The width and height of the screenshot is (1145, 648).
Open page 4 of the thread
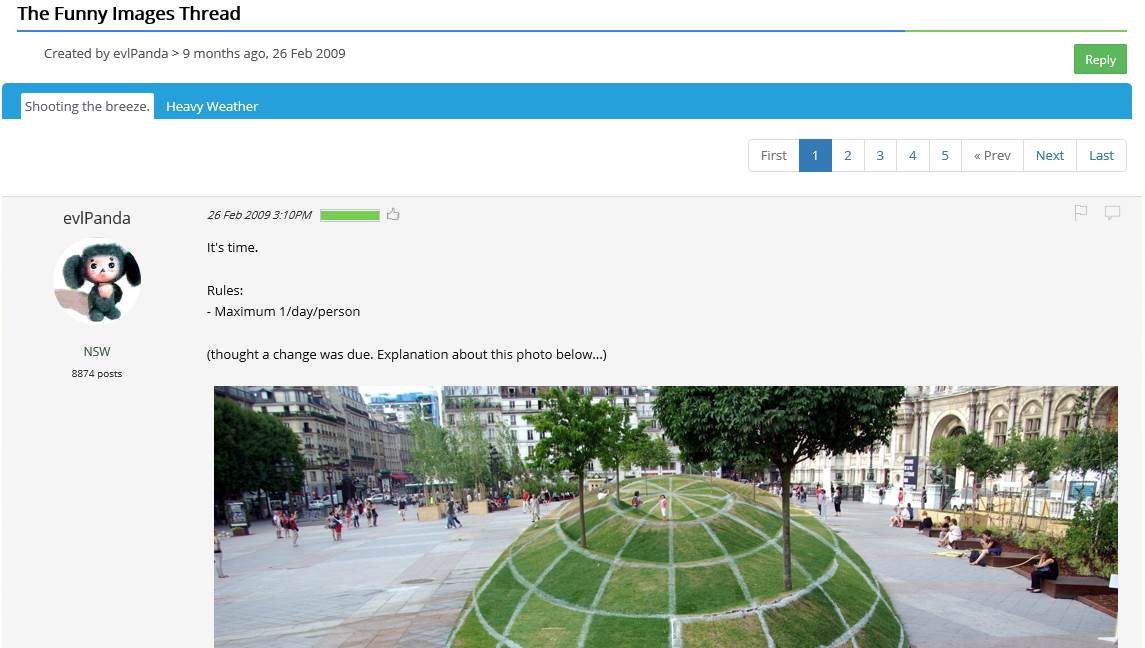[912, 155]
